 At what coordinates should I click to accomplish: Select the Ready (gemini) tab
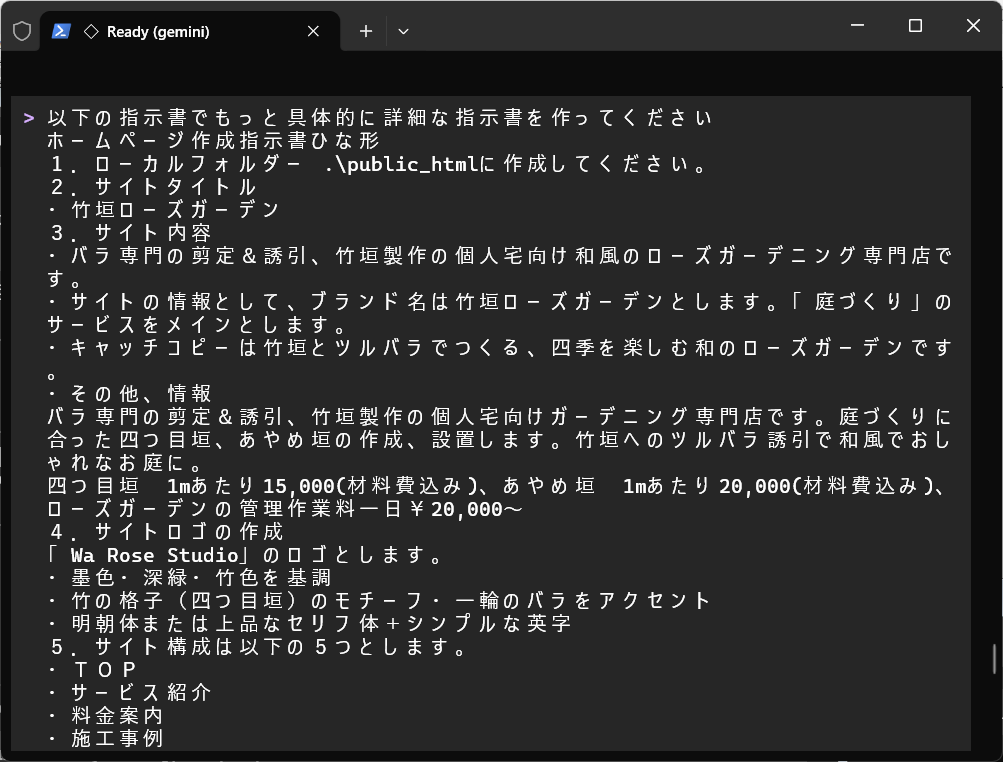[x=190, y=31]
